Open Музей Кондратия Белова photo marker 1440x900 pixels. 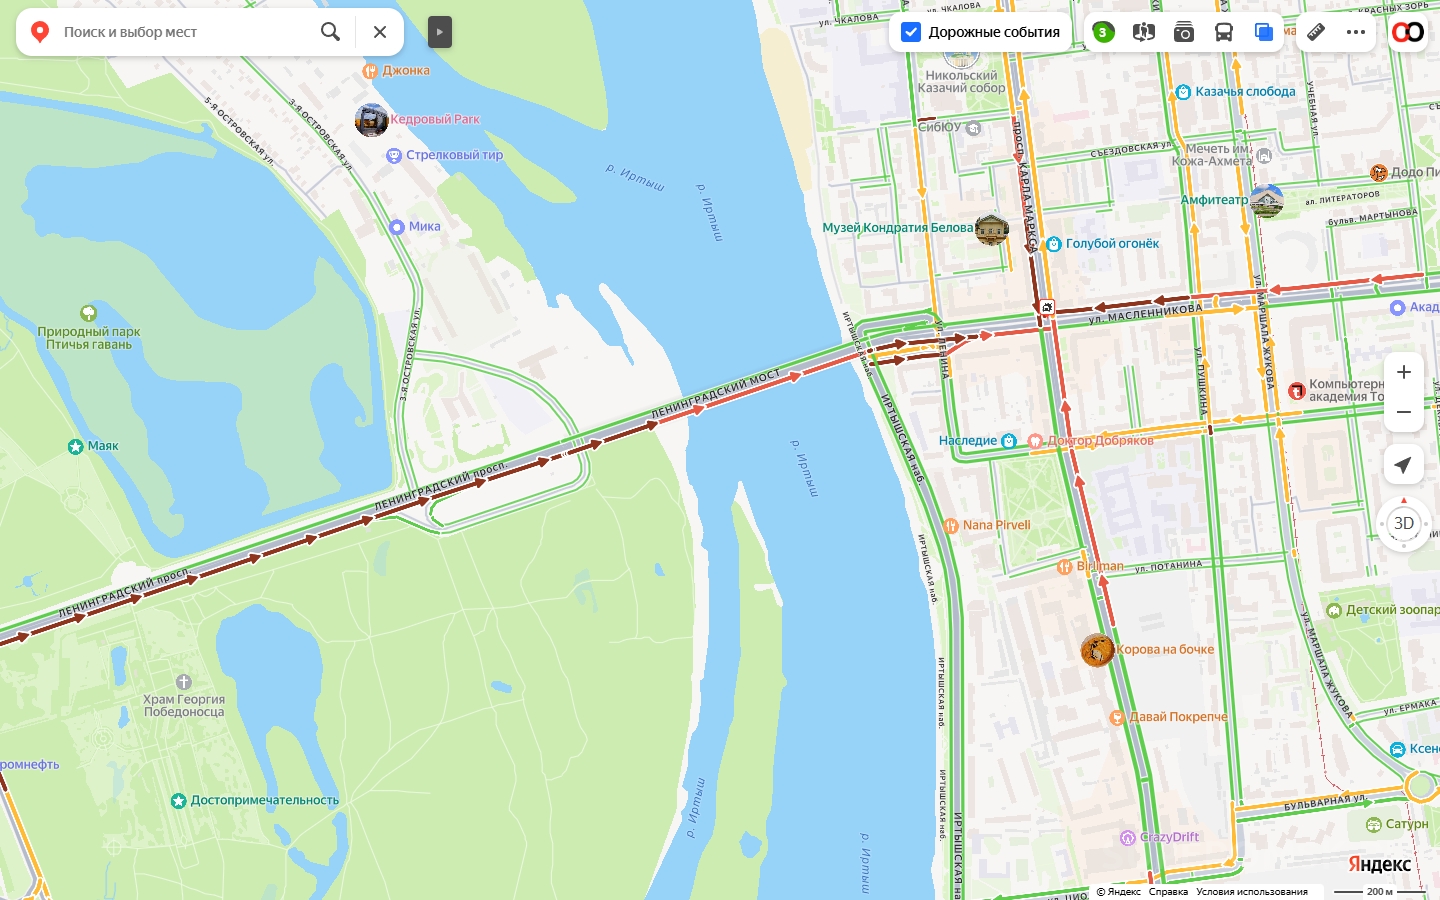[x=992, y=229]
